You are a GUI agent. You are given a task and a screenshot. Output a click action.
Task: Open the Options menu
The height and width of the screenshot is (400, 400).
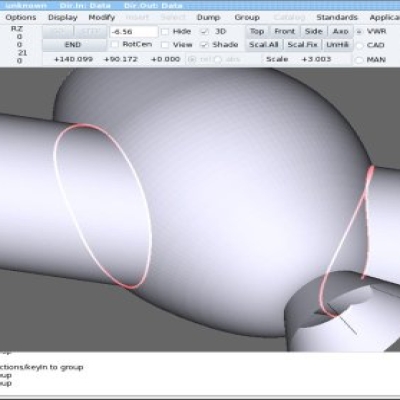[x=21, y=17]
